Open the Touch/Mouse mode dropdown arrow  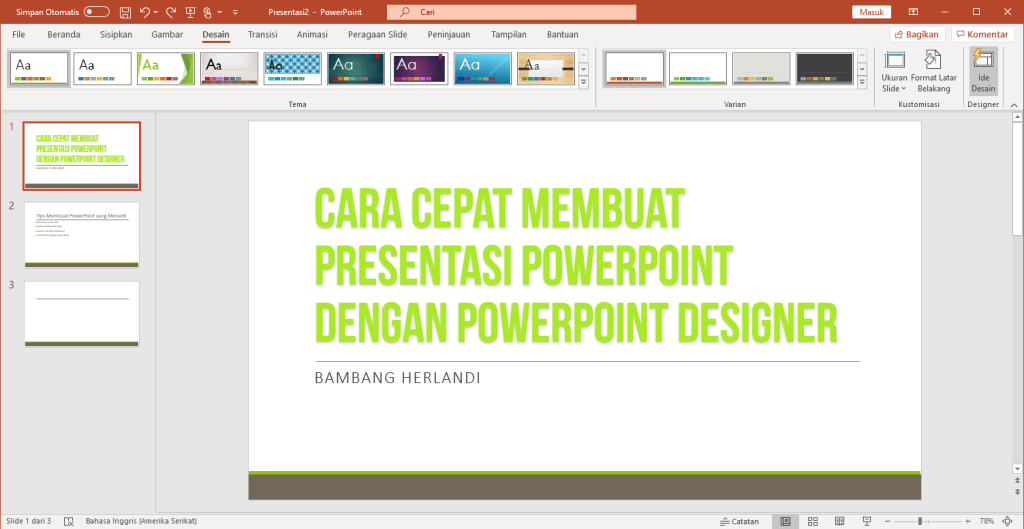pos(219,12)
